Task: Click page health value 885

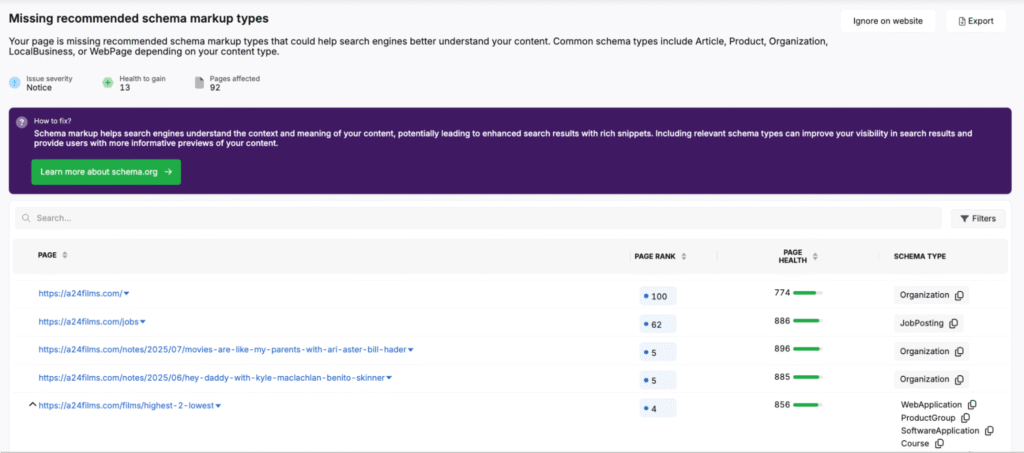Action: tap(782, 377)
